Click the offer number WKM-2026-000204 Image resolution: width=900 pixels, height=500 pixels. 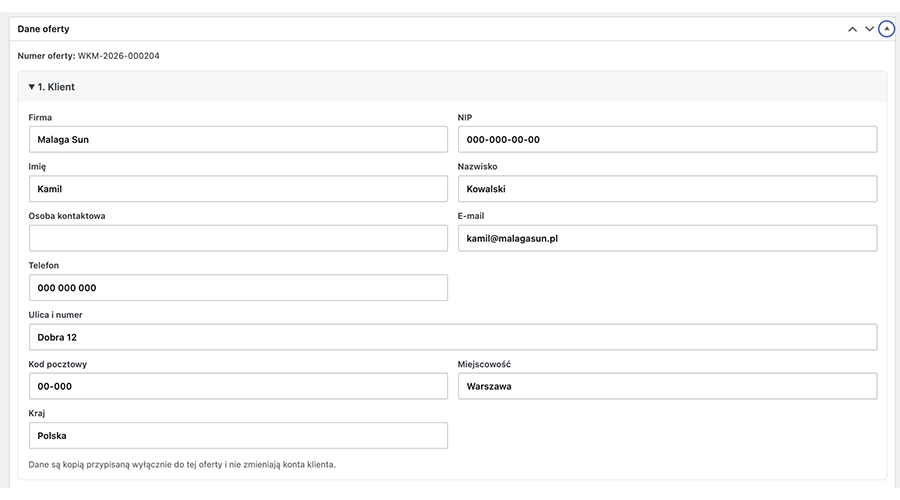coord(119,56)
